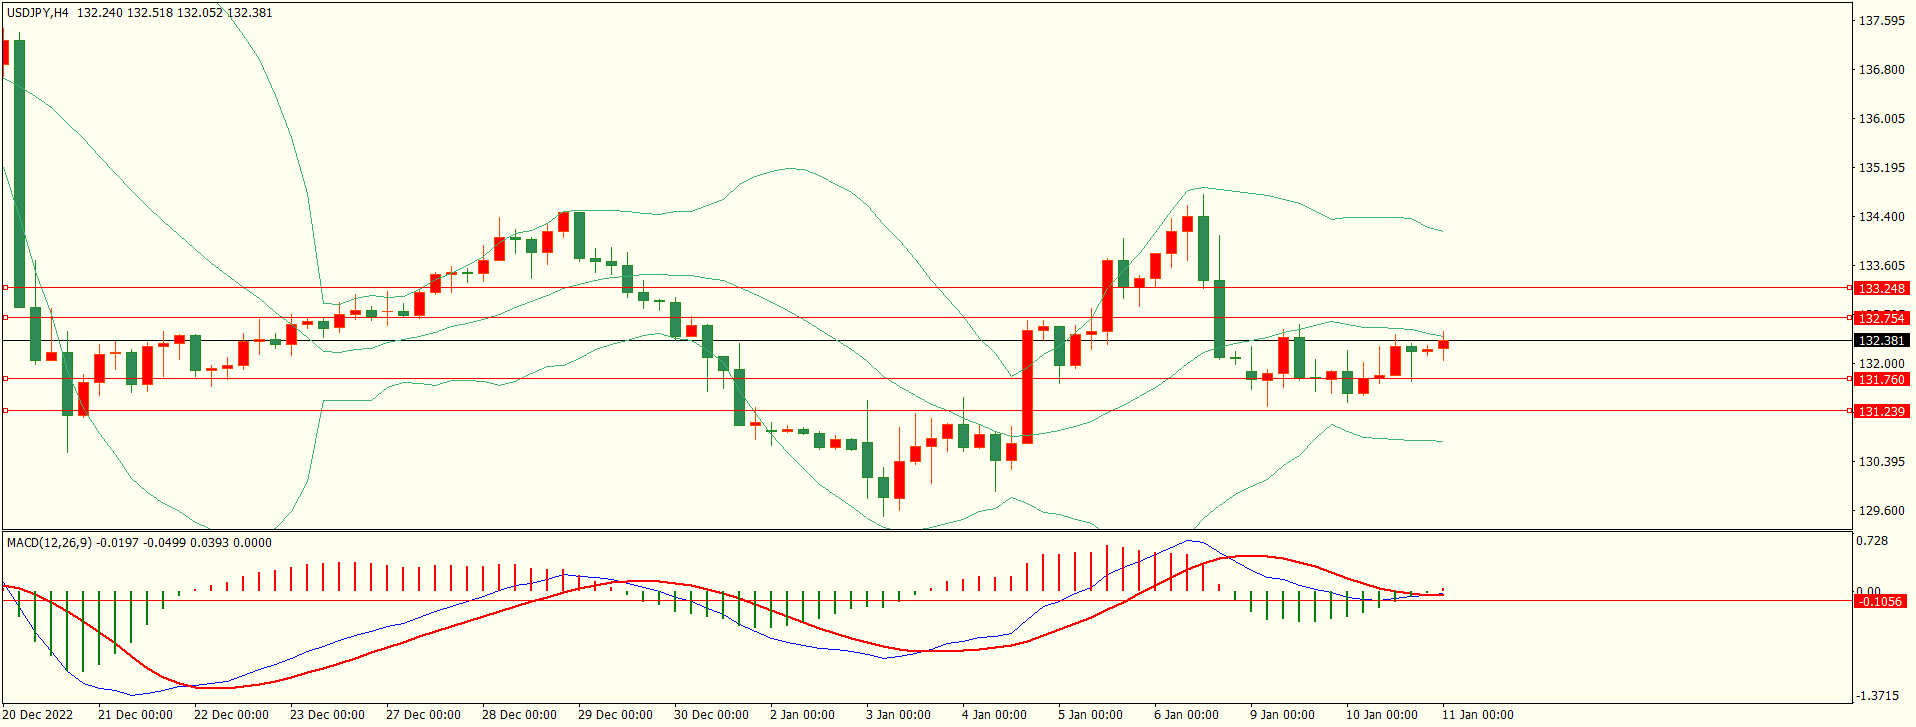Click the 131.239 red price tag
This screenshot has width=1916, height=727.
(x=1881, y=411)
